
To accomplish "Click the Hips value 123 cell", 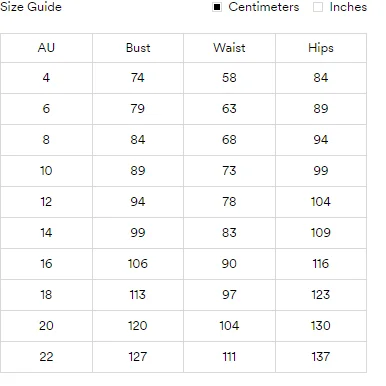I will (x=321, y=295).
